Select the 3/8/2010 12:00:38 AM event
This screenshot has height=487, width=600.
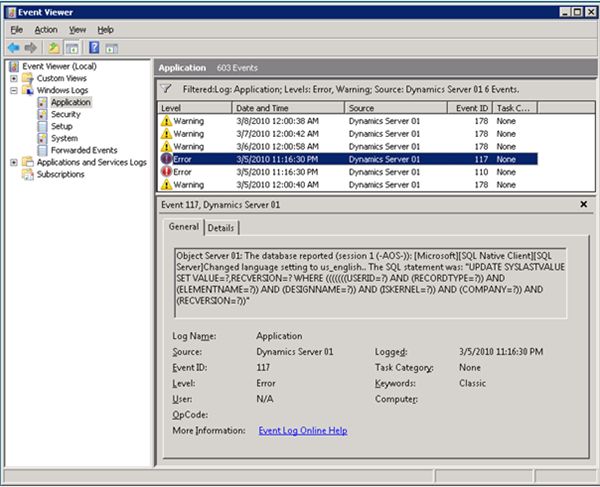[x=347, y=121]
